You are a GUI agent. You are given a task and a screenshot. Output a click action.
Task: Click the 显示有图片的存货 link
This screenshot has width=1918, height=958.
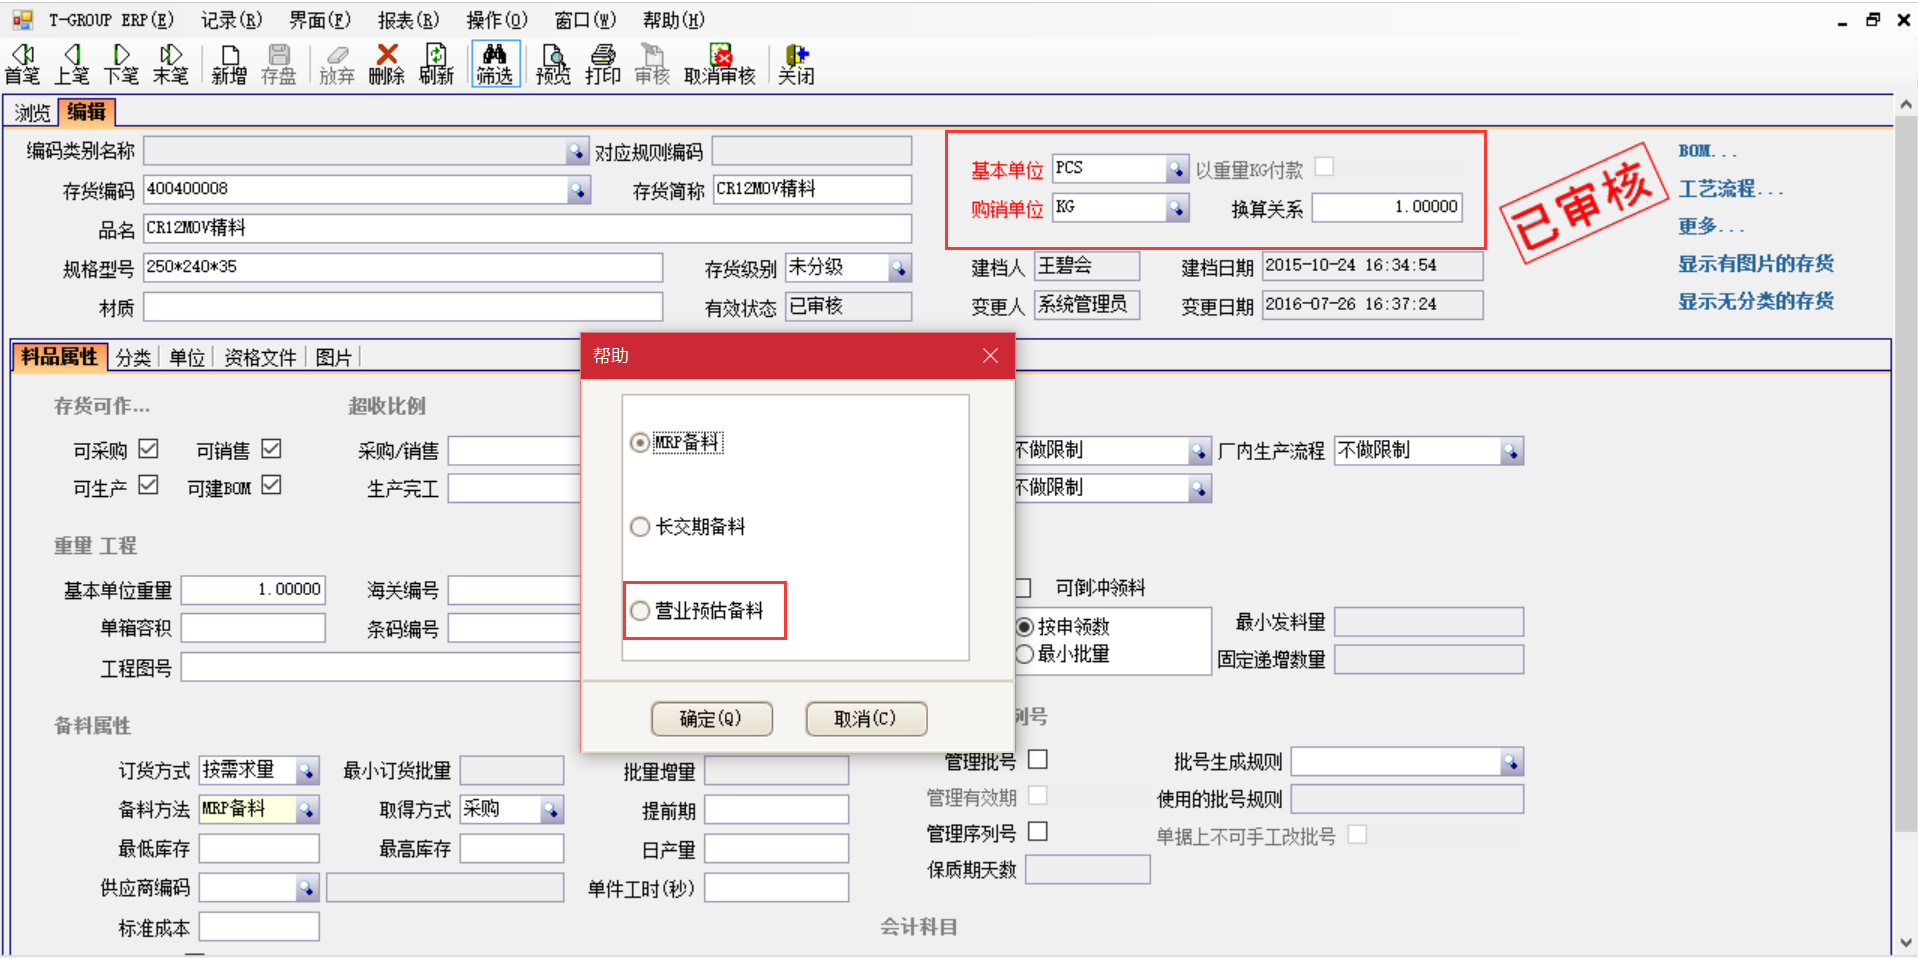click(1755, 263)
